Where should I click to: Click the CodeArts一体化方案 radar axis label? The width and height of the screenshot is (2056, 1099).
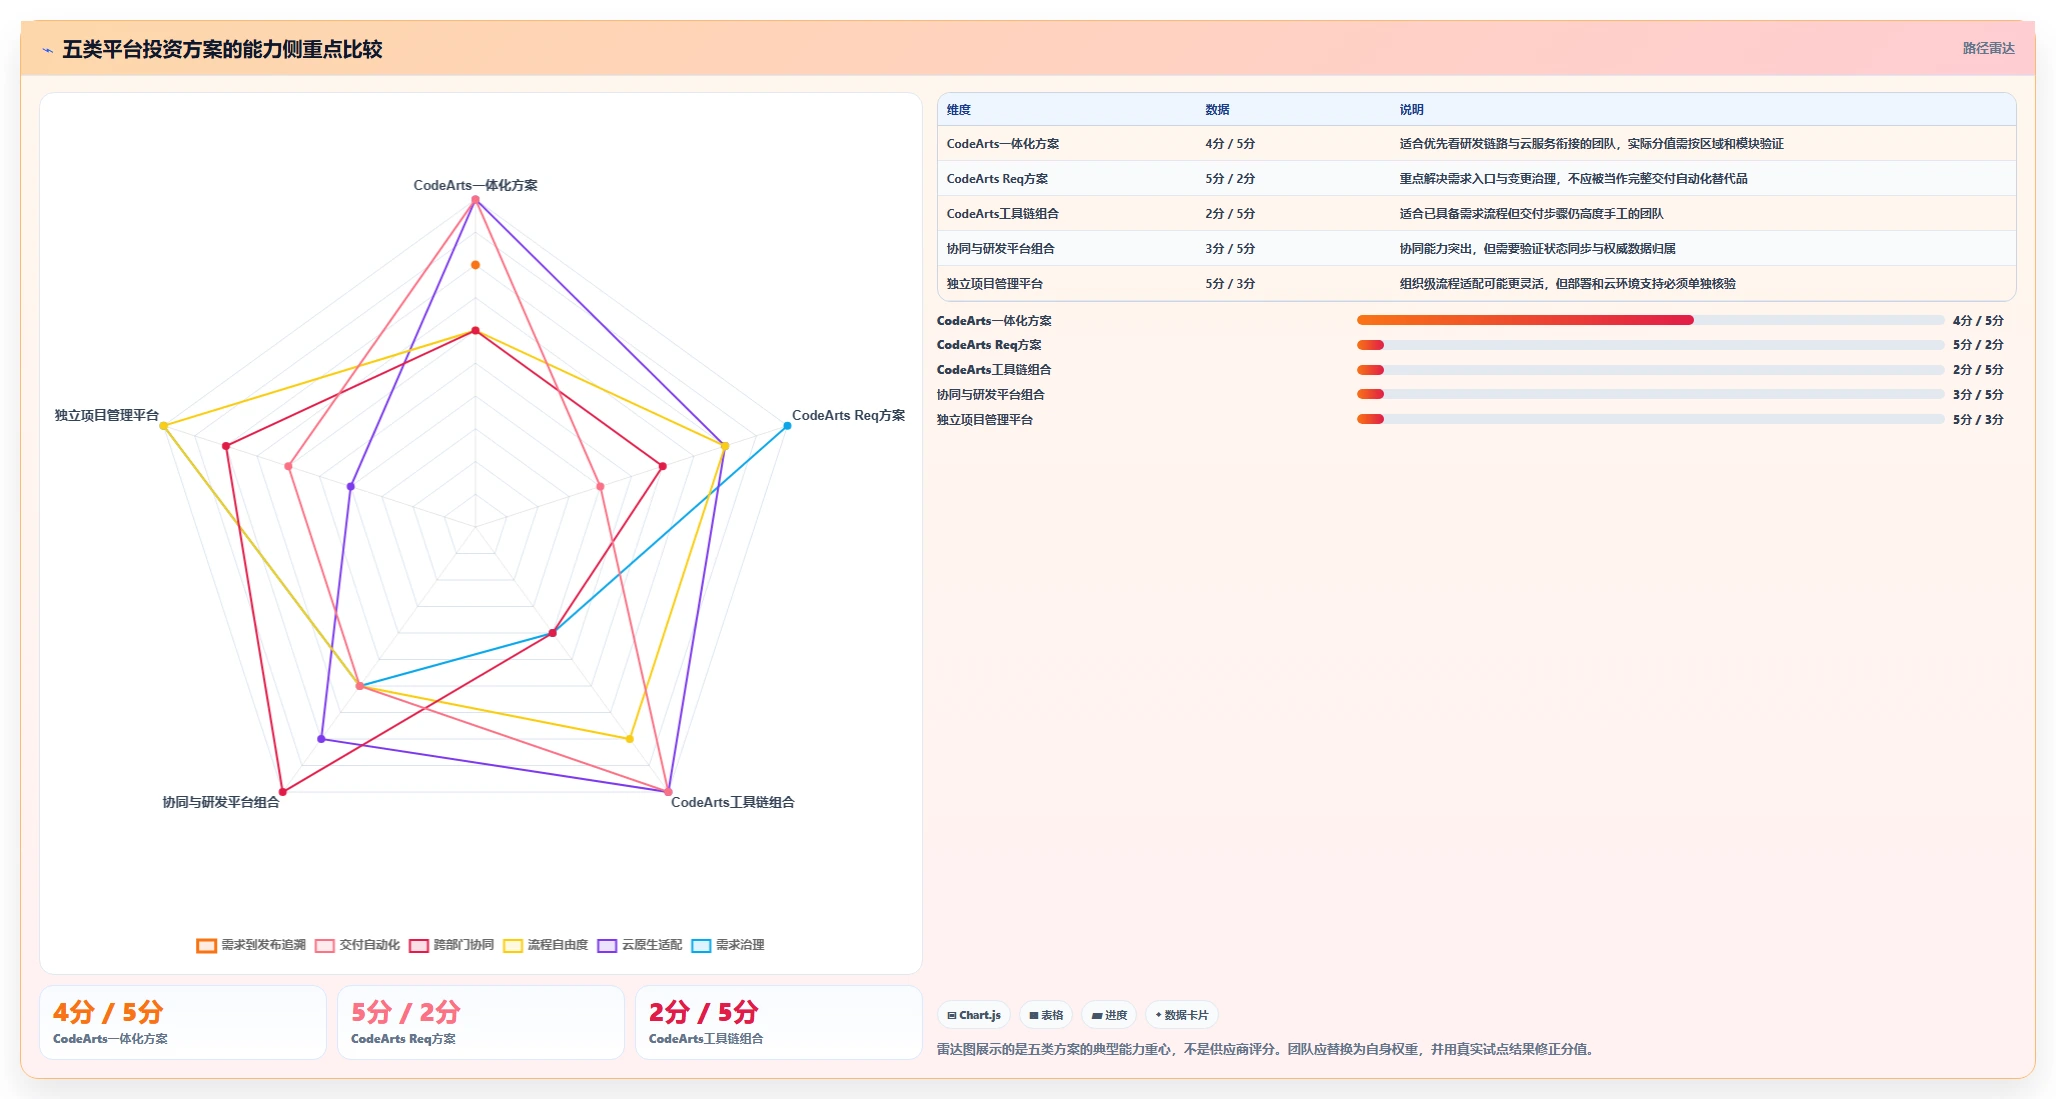click(475, 185)
